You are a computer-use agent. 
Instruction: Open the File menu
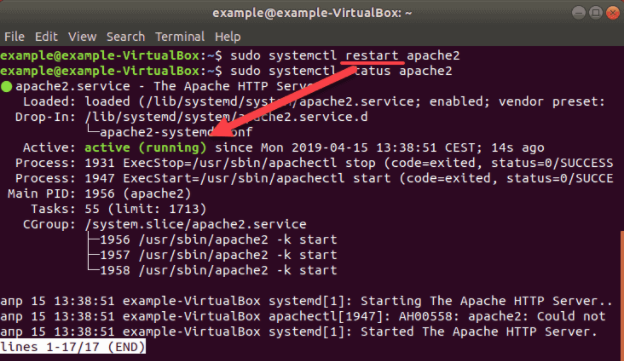14,37
